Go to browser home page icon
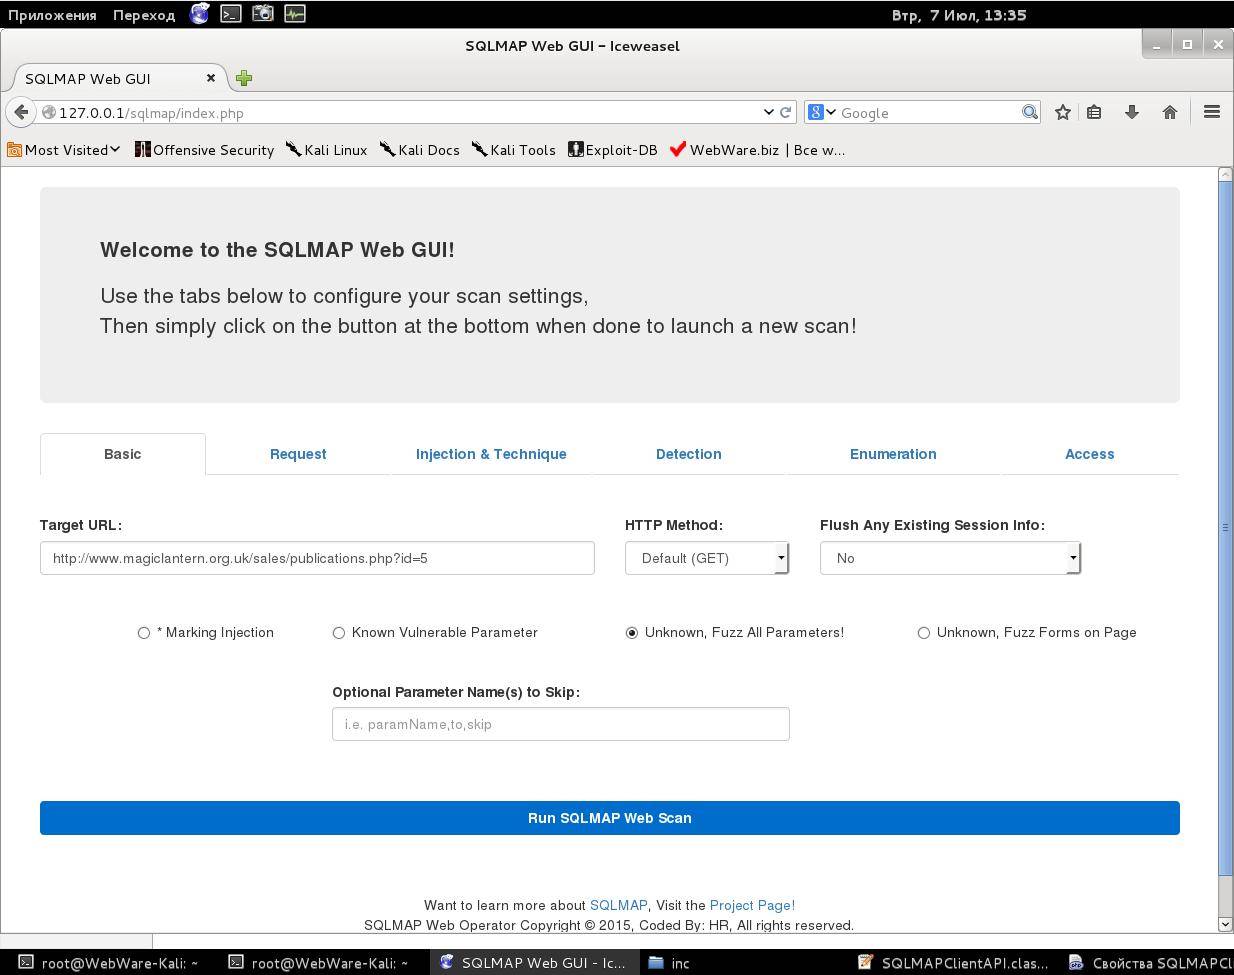 (1169, 112)
